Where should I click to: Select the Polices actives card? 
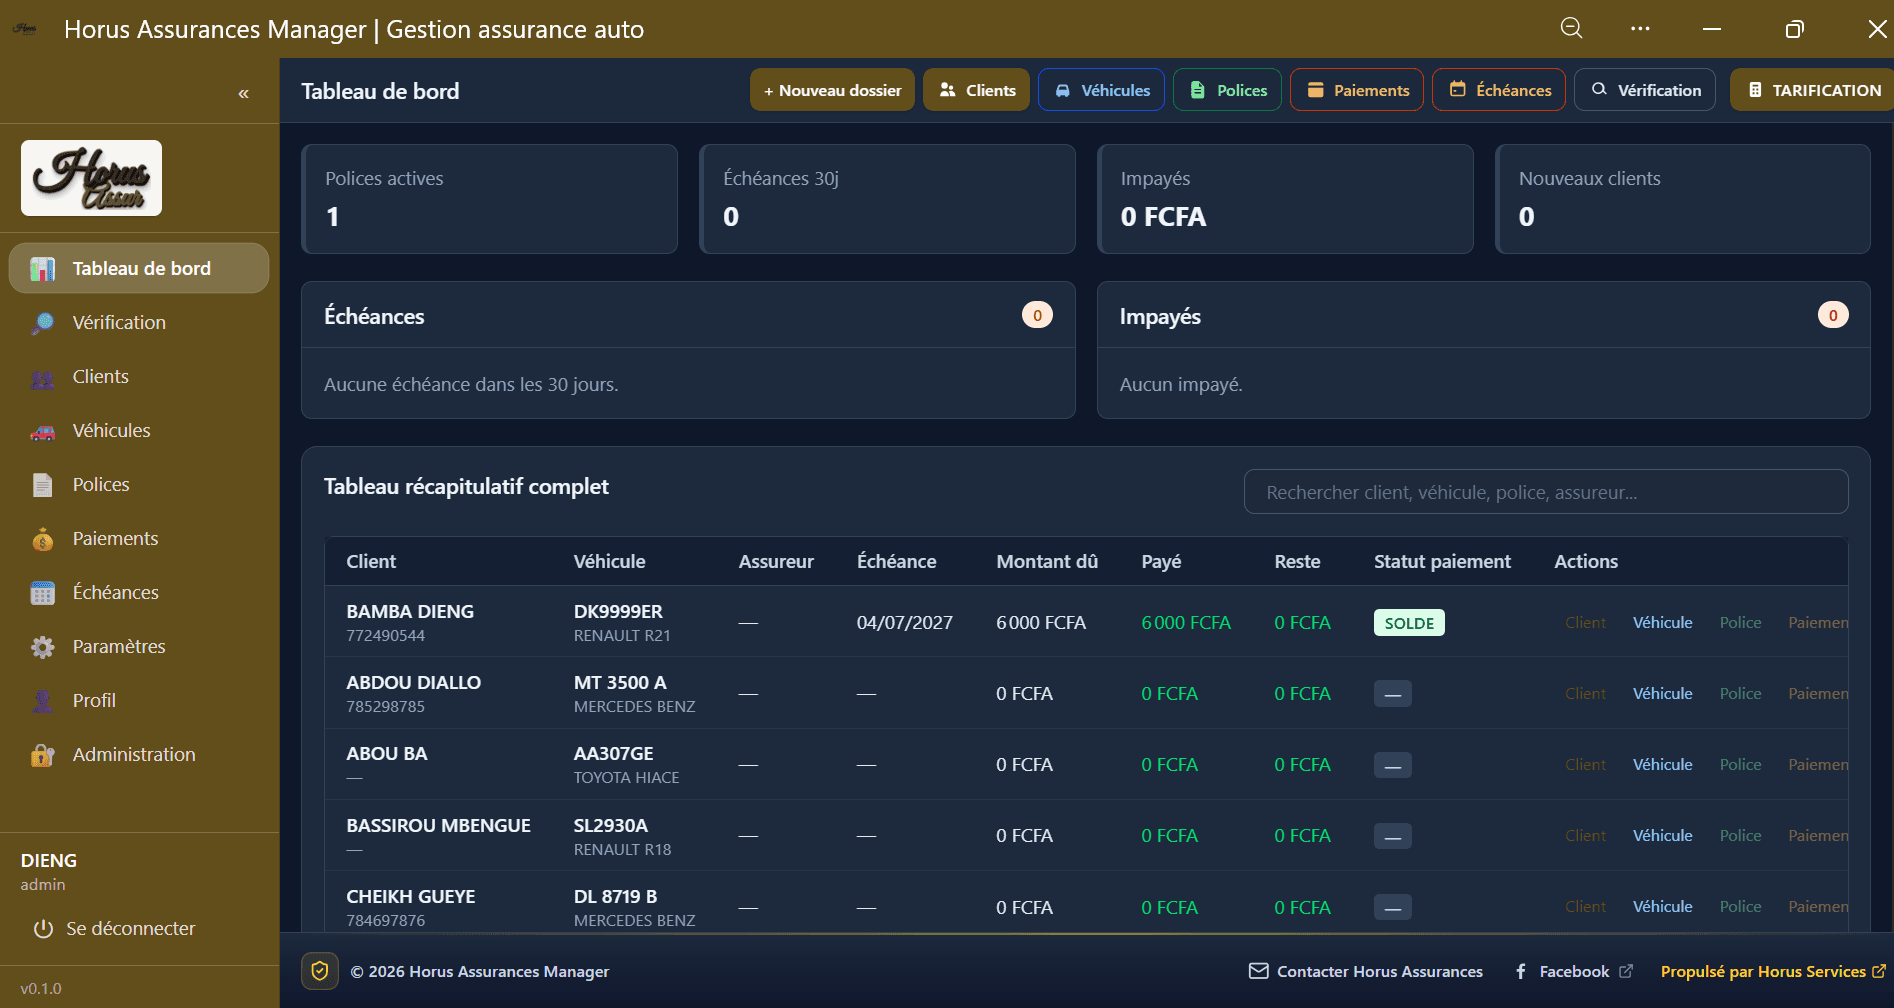coord(490,199)
